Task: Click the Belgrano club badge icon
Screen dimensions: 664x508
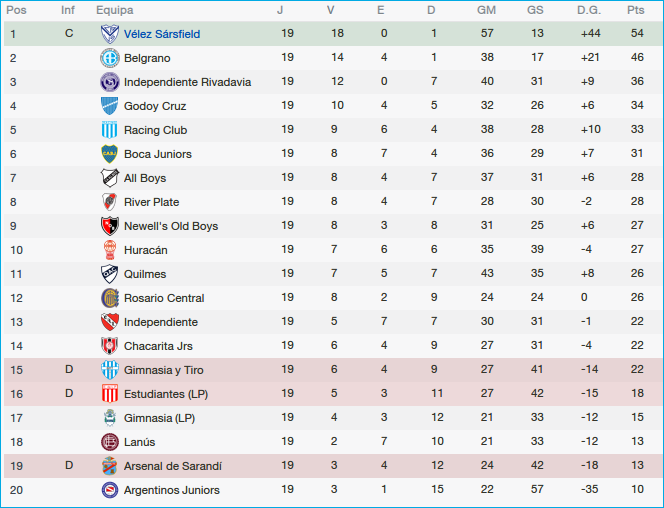Action: pyautogui.click(x=110, y=58)
